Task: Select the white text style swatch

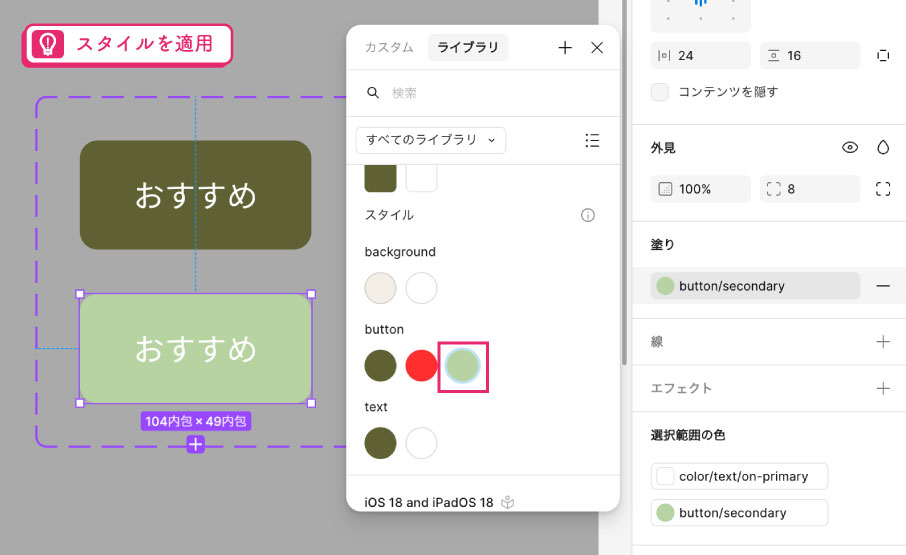Action: coord(421,443)
